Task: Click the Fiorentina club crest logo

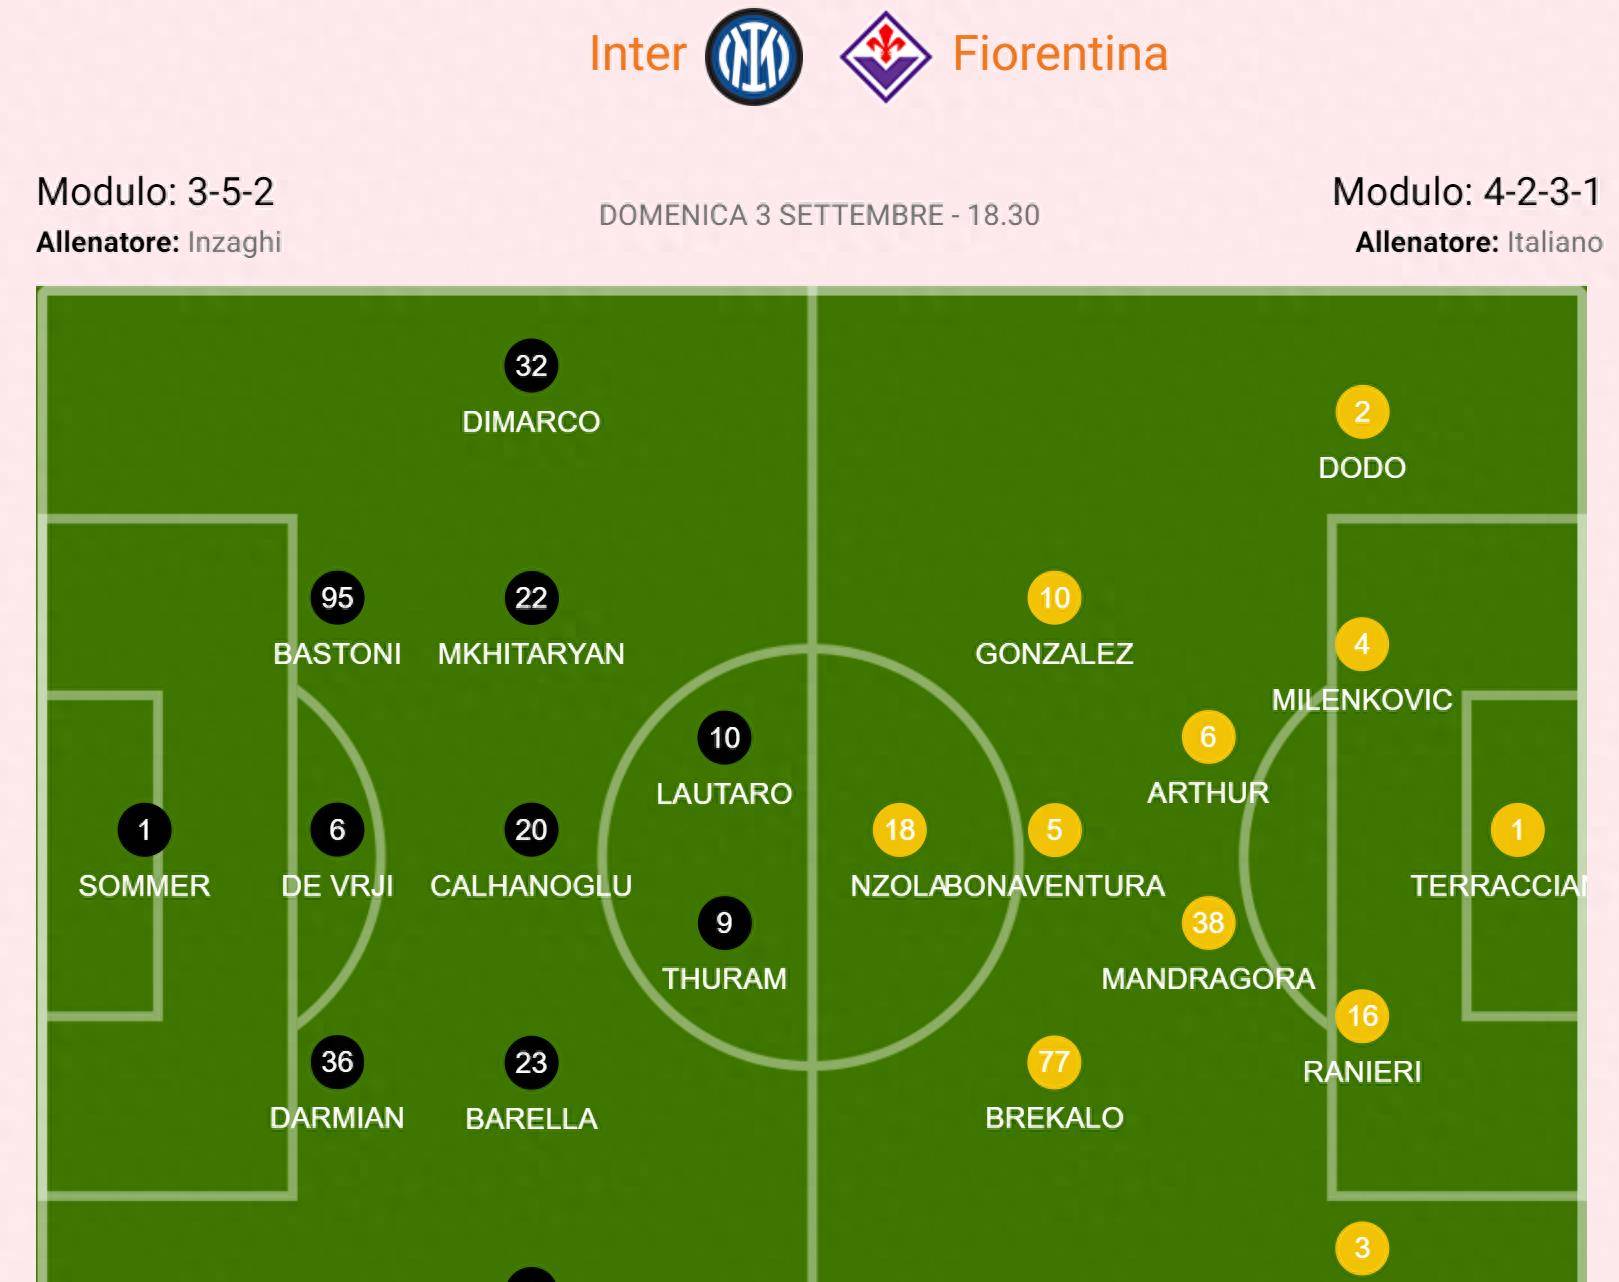Action: [885, 56]
